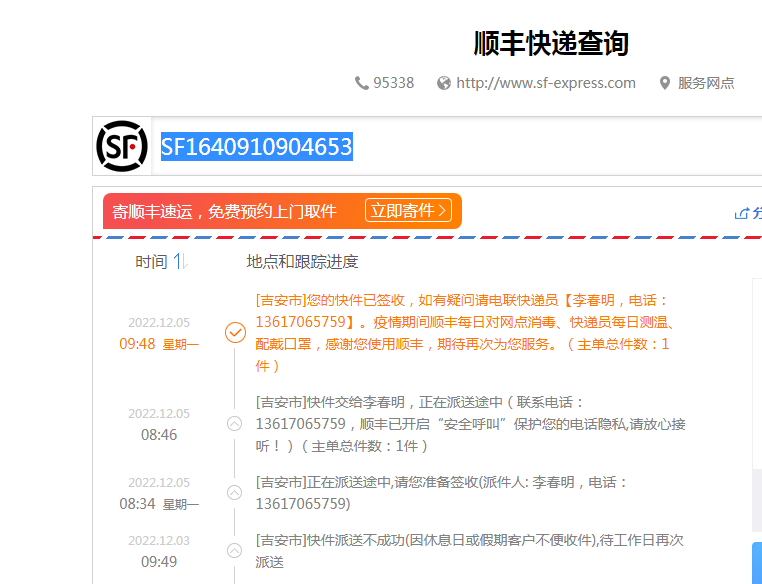Image resolution: width=762 pixels, height=584 pixels.
Task: Click the tracking number input SF1640910904653
Action: point(457,146)
